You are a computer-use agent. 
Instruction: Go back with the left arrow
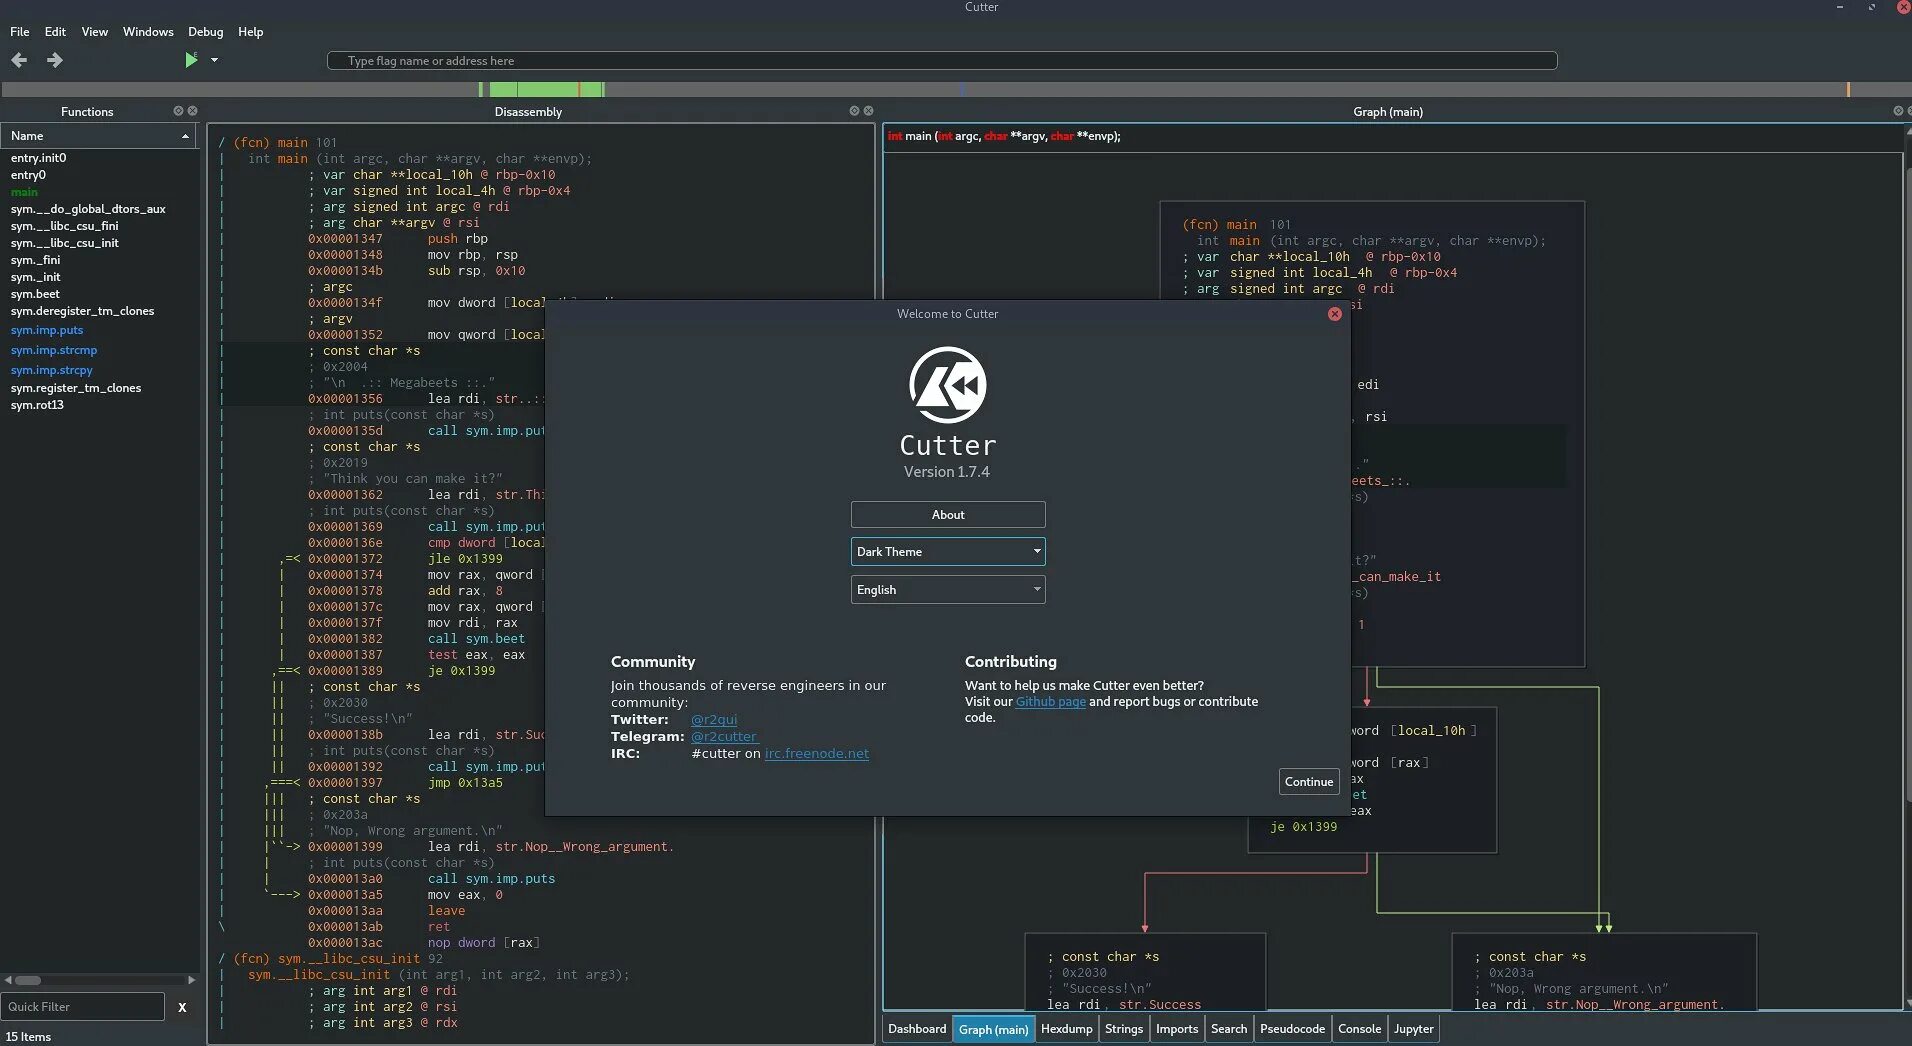[x=19, y=60]
